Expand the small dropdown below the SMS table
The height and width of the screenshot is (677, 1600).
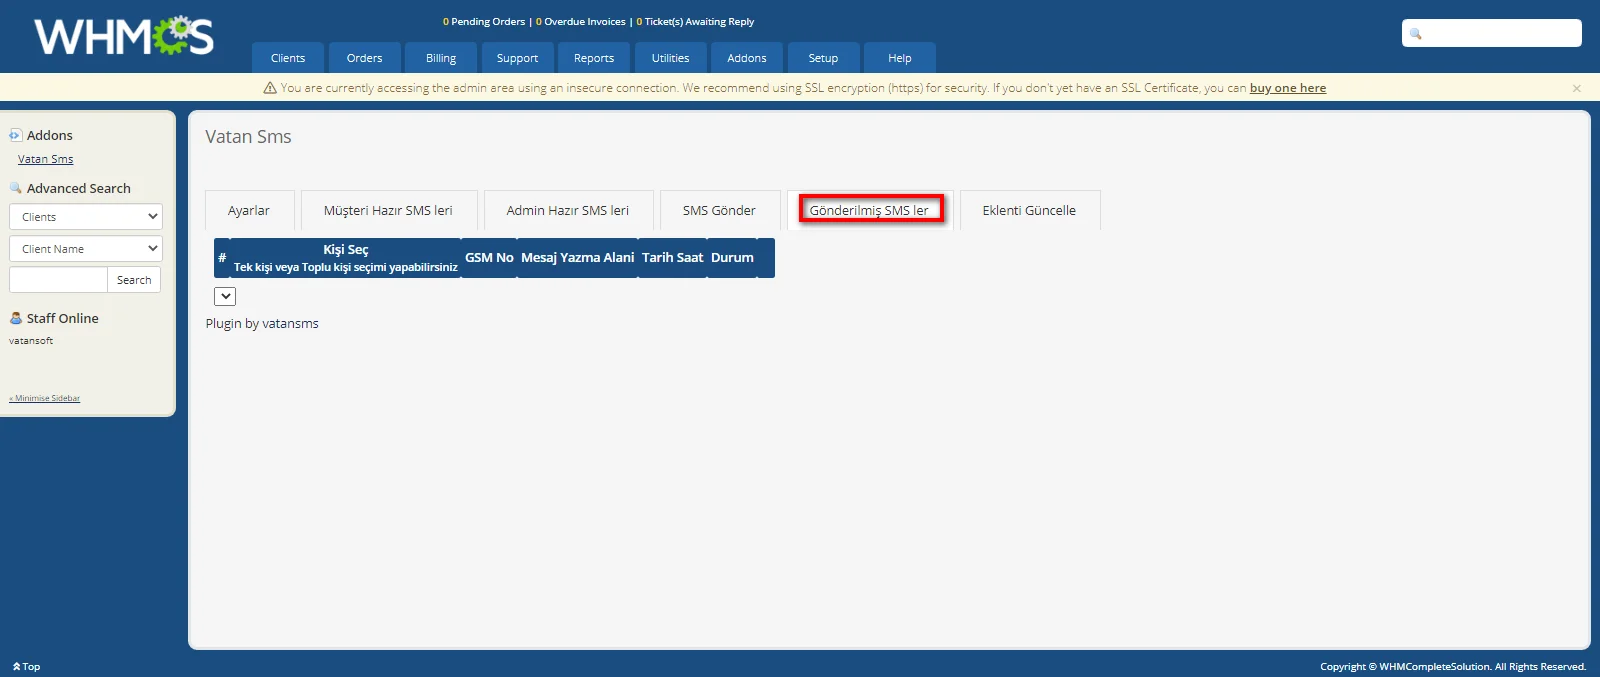225,296
